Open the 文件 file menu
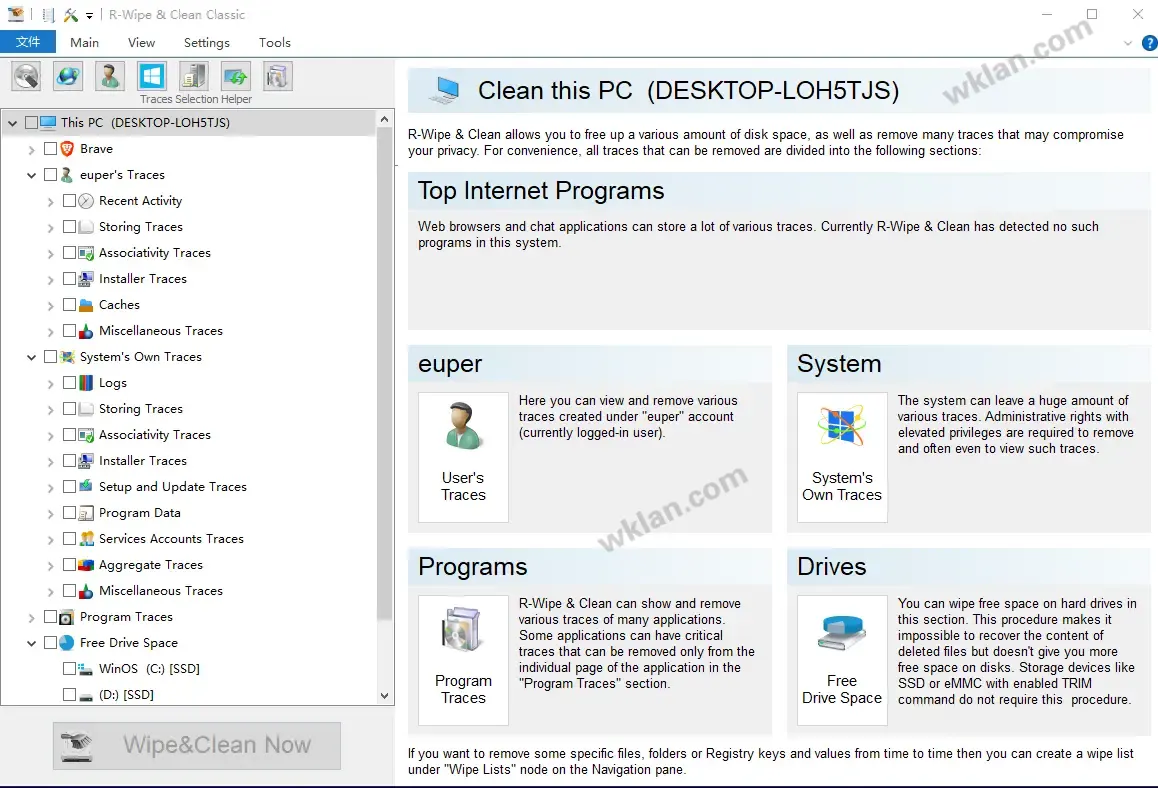Image resolution: width=1158 pixels, height=788 pixels. 28,42
